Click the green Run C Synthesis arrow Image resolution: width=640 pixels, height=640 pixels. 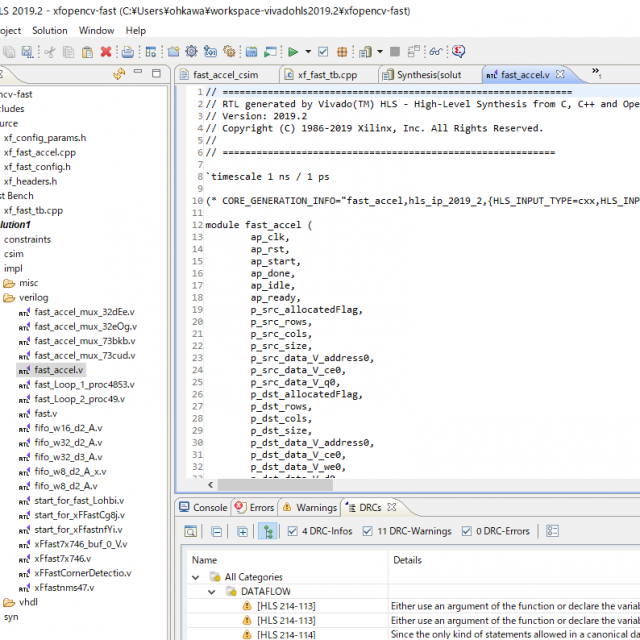pos(293,51)
